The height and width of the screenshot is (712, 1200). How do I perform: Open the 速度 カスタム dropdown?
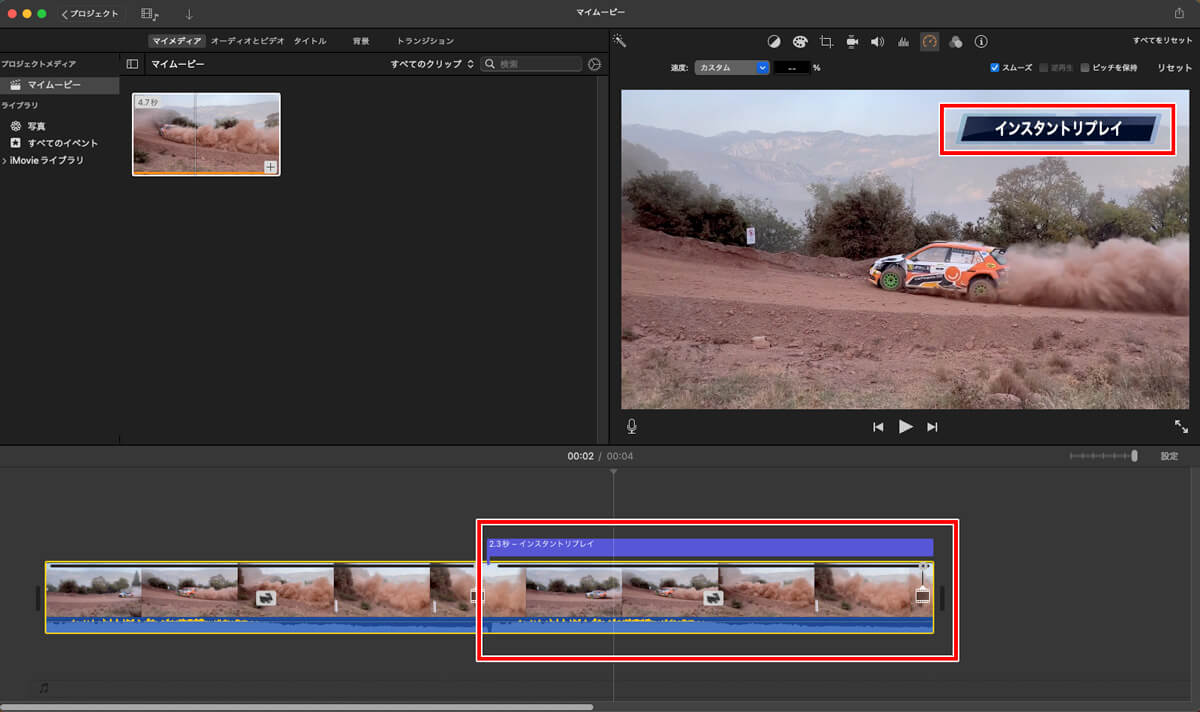tap(732, 68)
